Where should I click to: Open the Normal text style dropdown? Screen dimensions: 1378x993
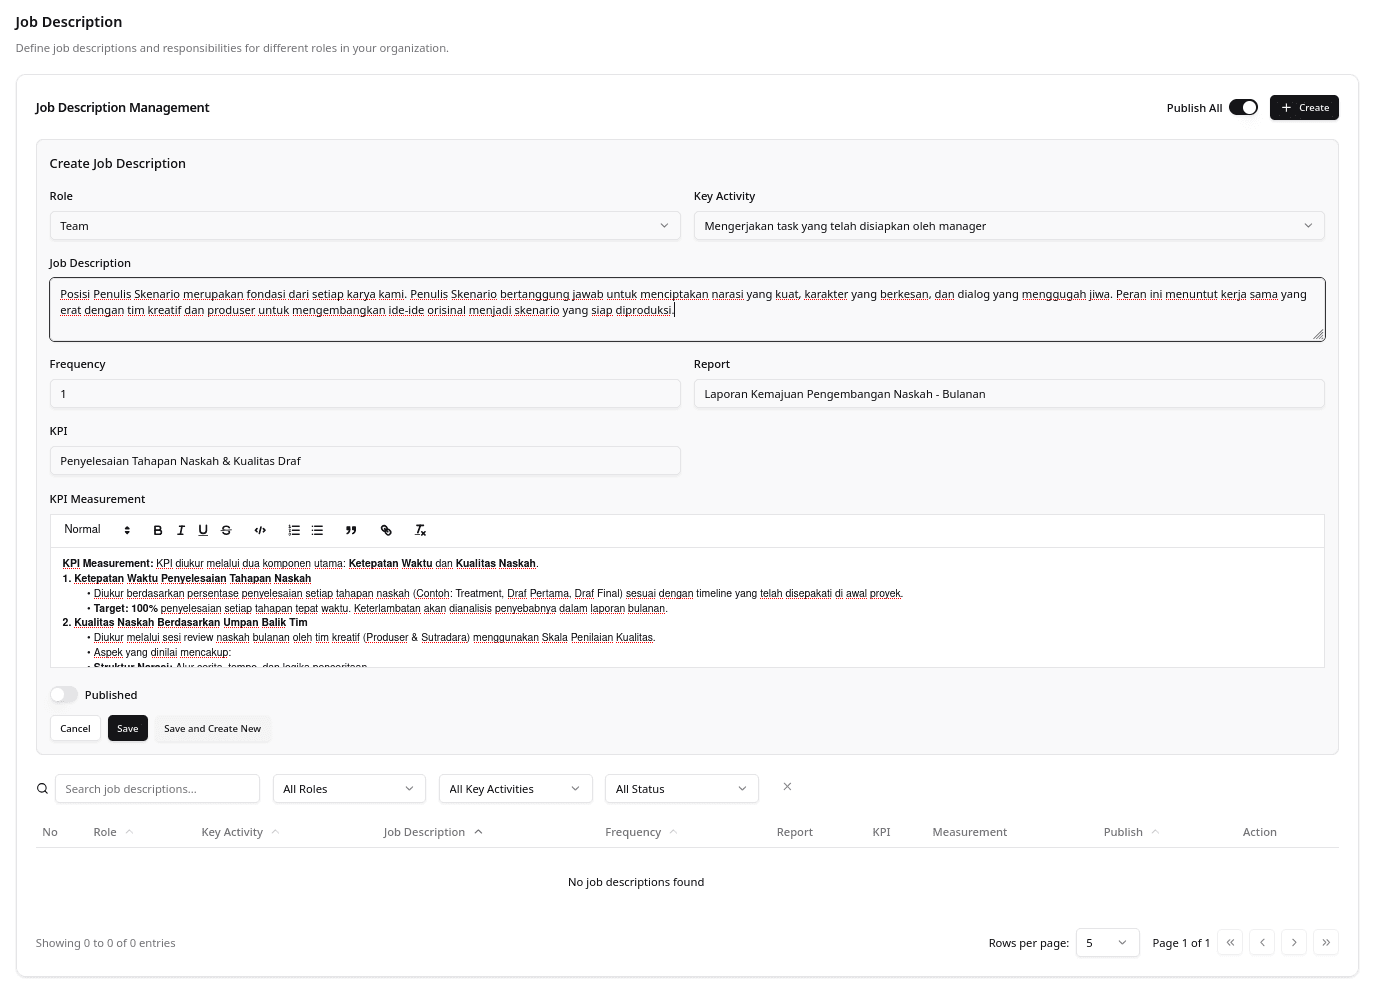click(x=97, y=530)
